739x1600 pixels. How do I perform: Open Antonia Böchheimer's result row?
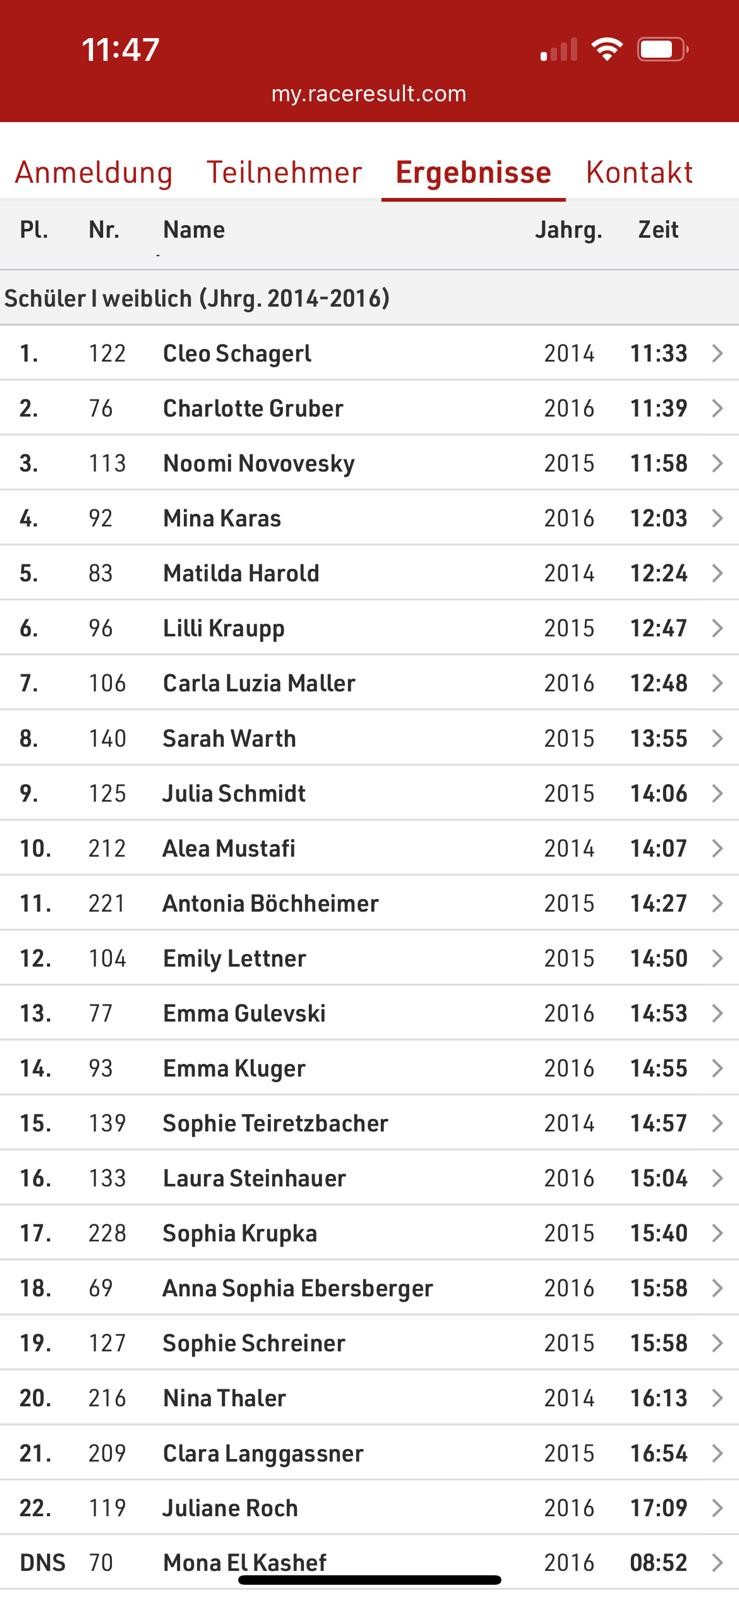(x=369, y=903)
